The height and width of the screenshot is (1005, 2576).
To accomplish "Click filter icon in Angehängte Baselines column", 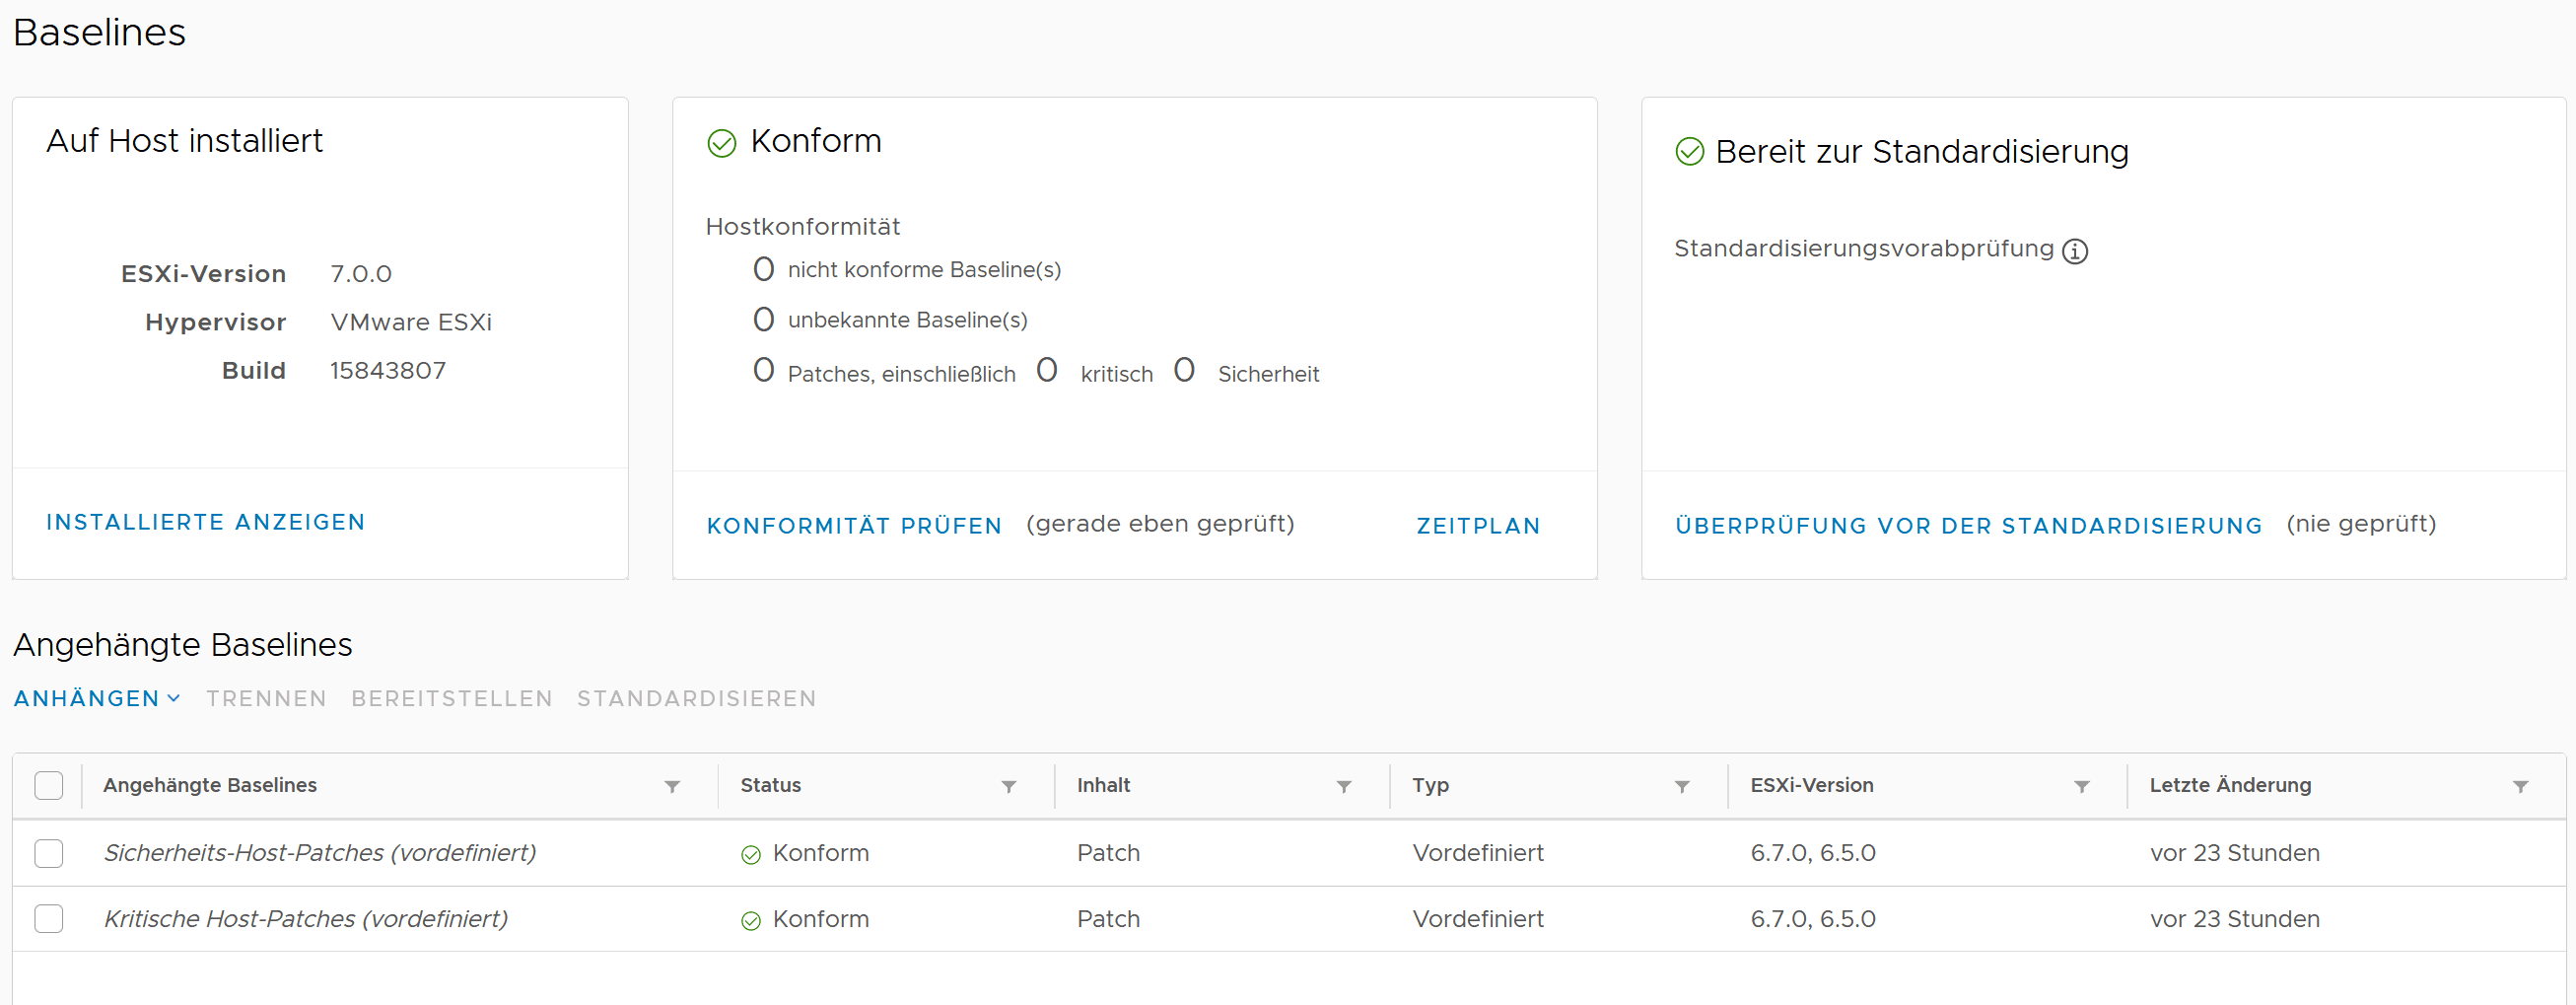I will click(x=672, y=787).
